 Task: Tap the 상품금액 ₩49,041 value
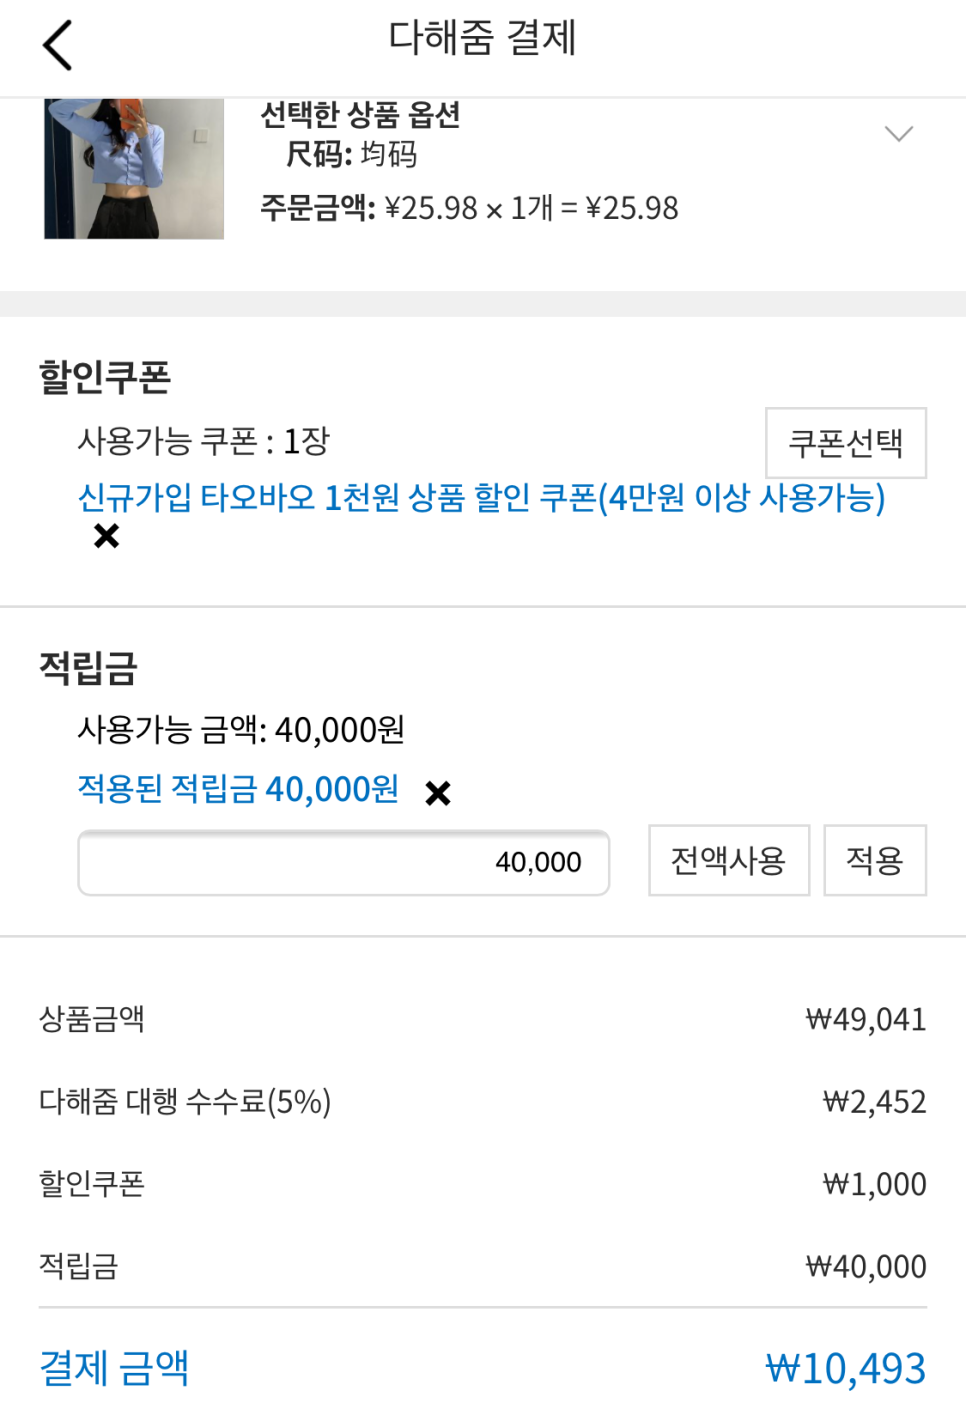coord(865,1019)
